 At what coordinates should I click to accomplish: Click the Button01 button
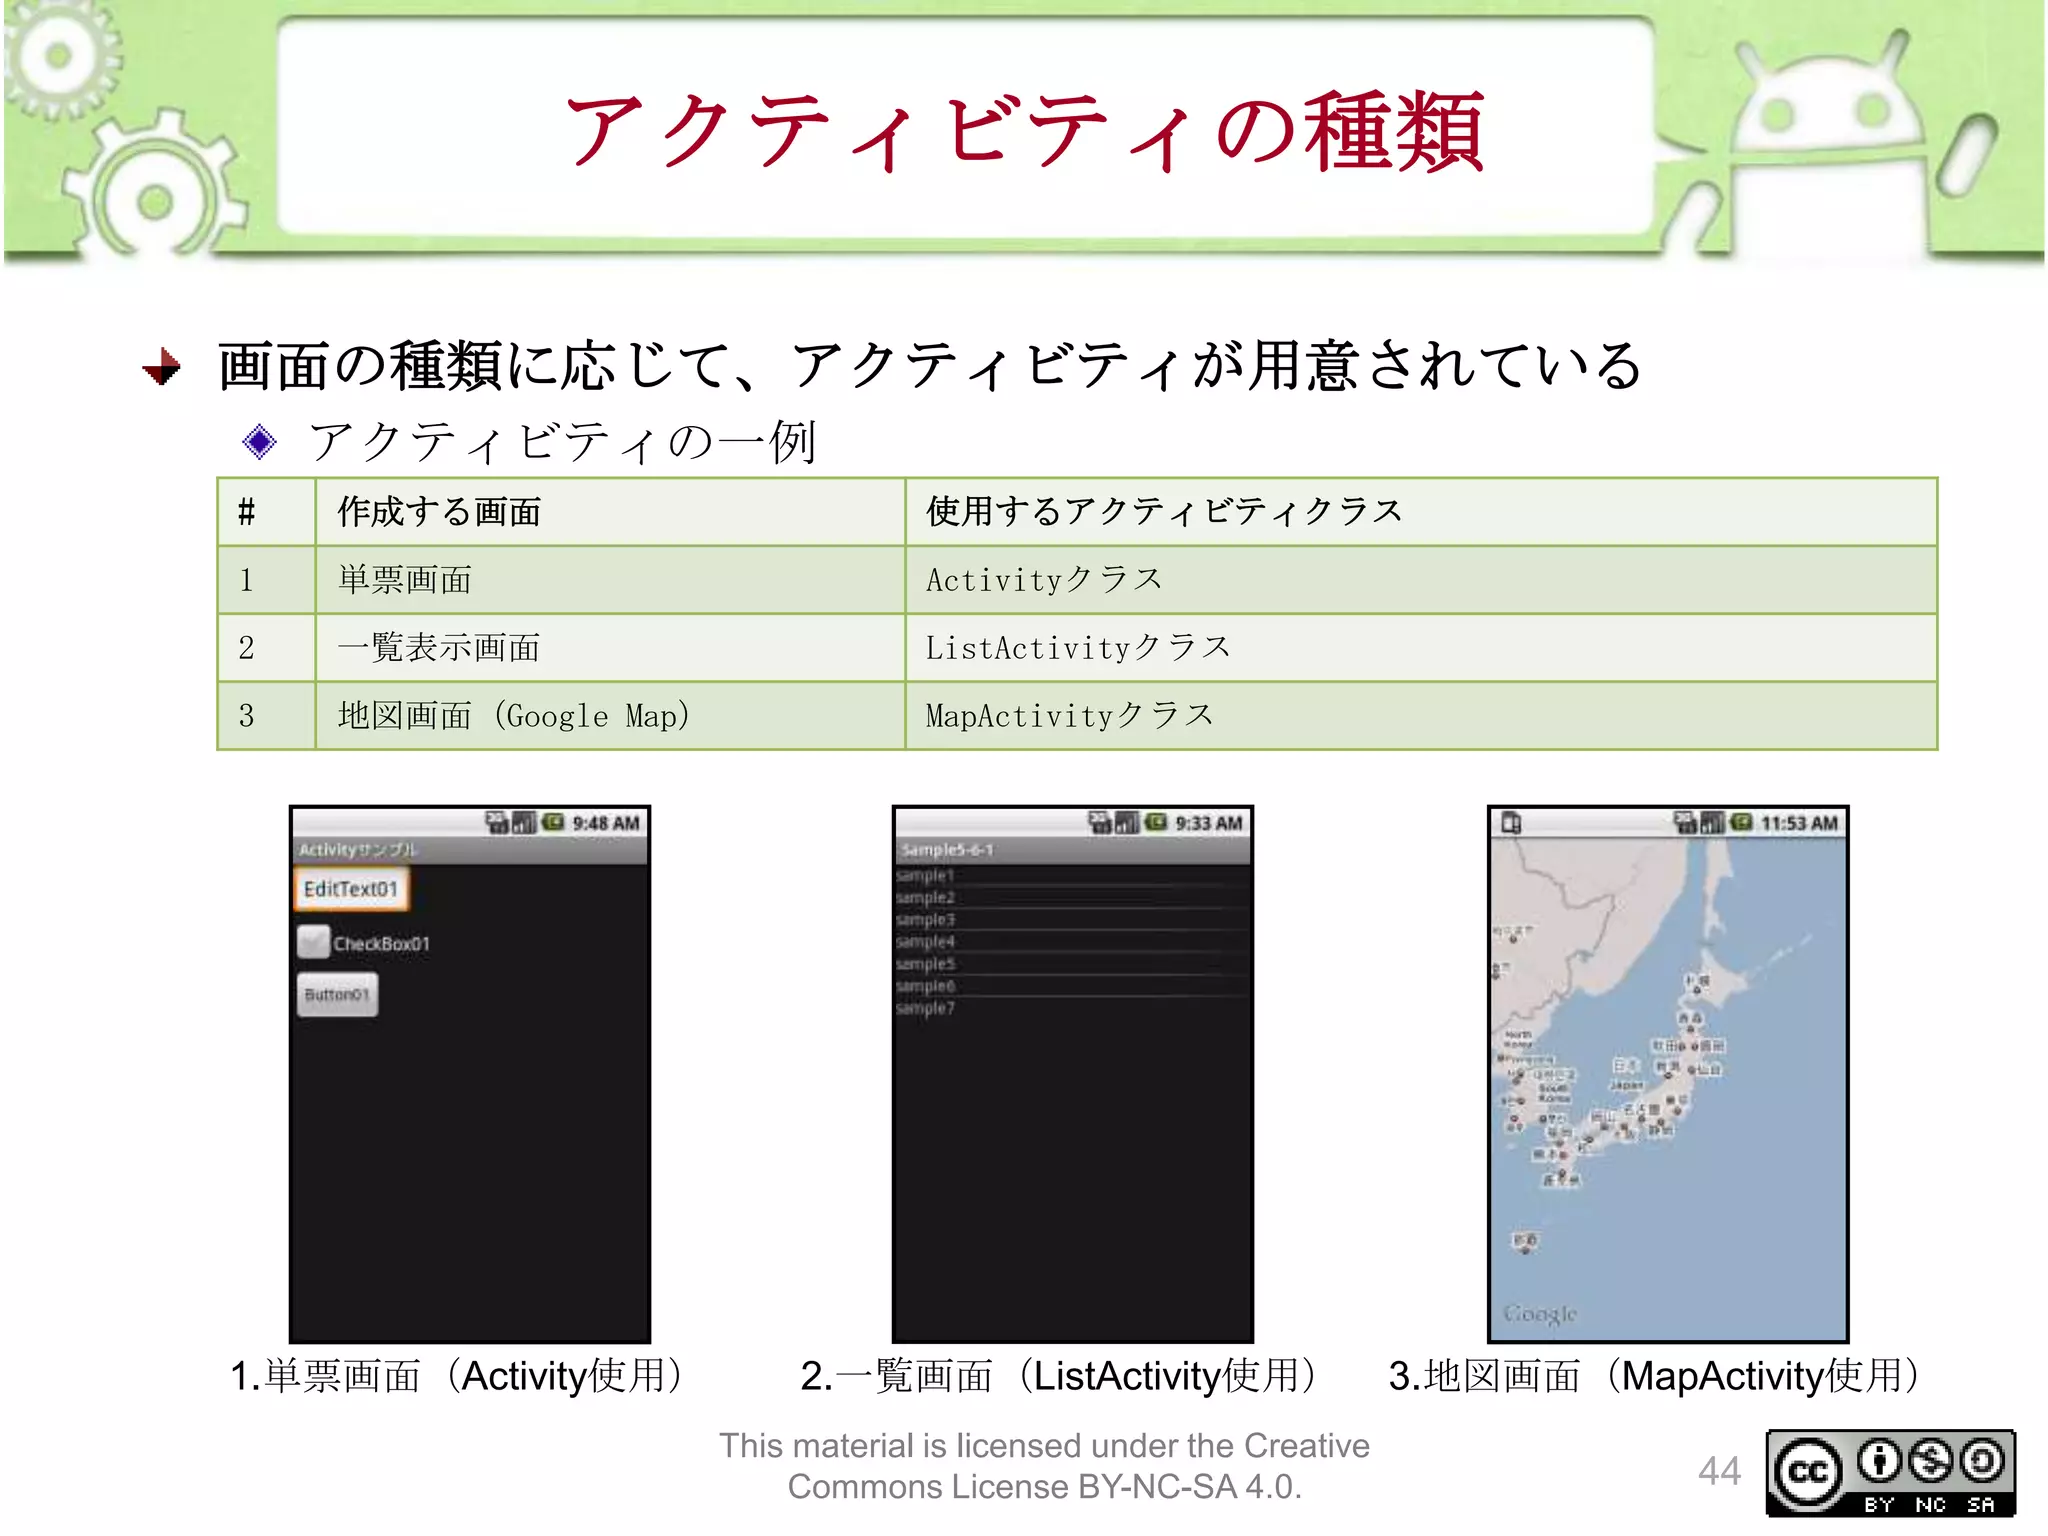337,995
